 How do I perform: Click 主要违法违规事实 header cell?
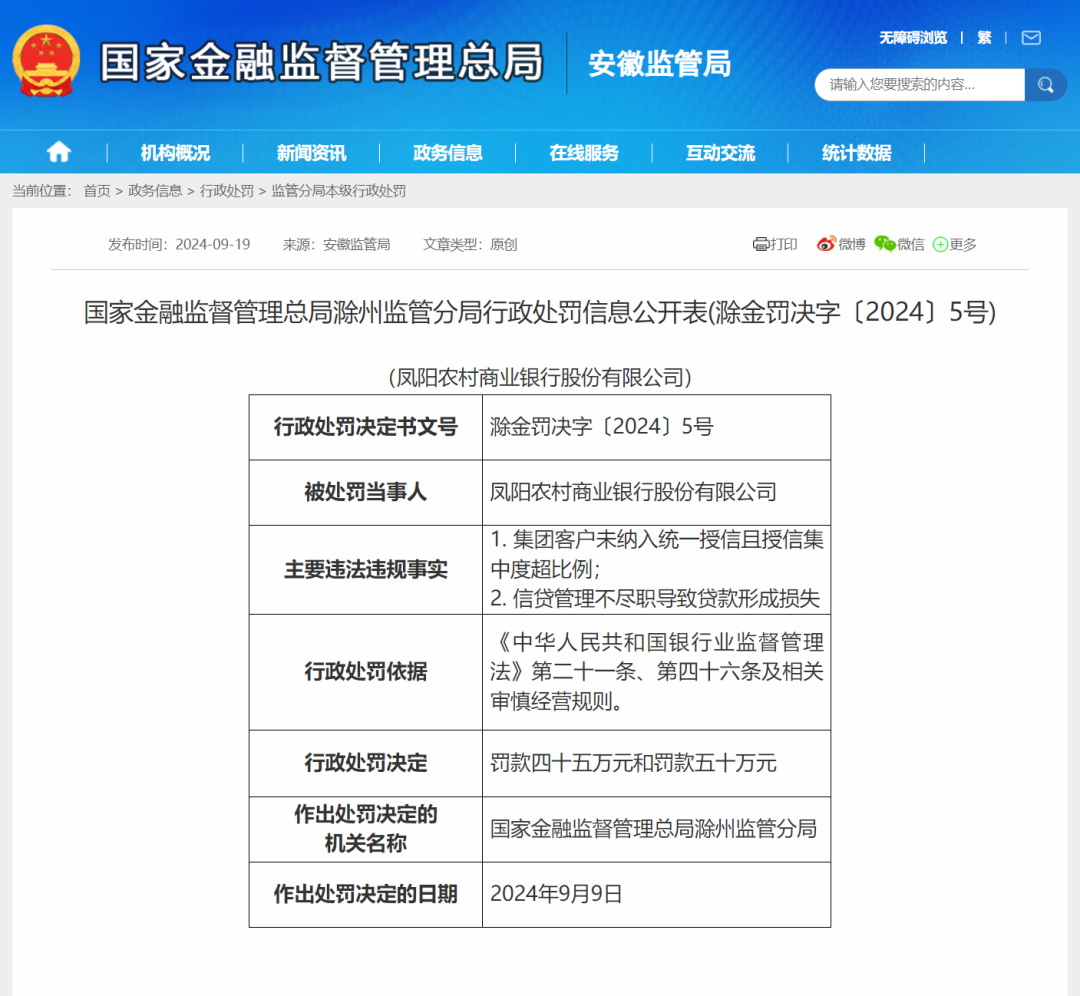[x=366, y=570]
